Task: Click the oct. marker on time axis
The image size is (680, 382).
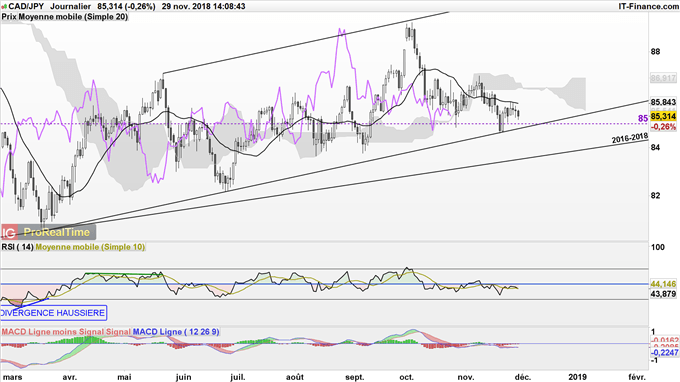Action: 407,377
